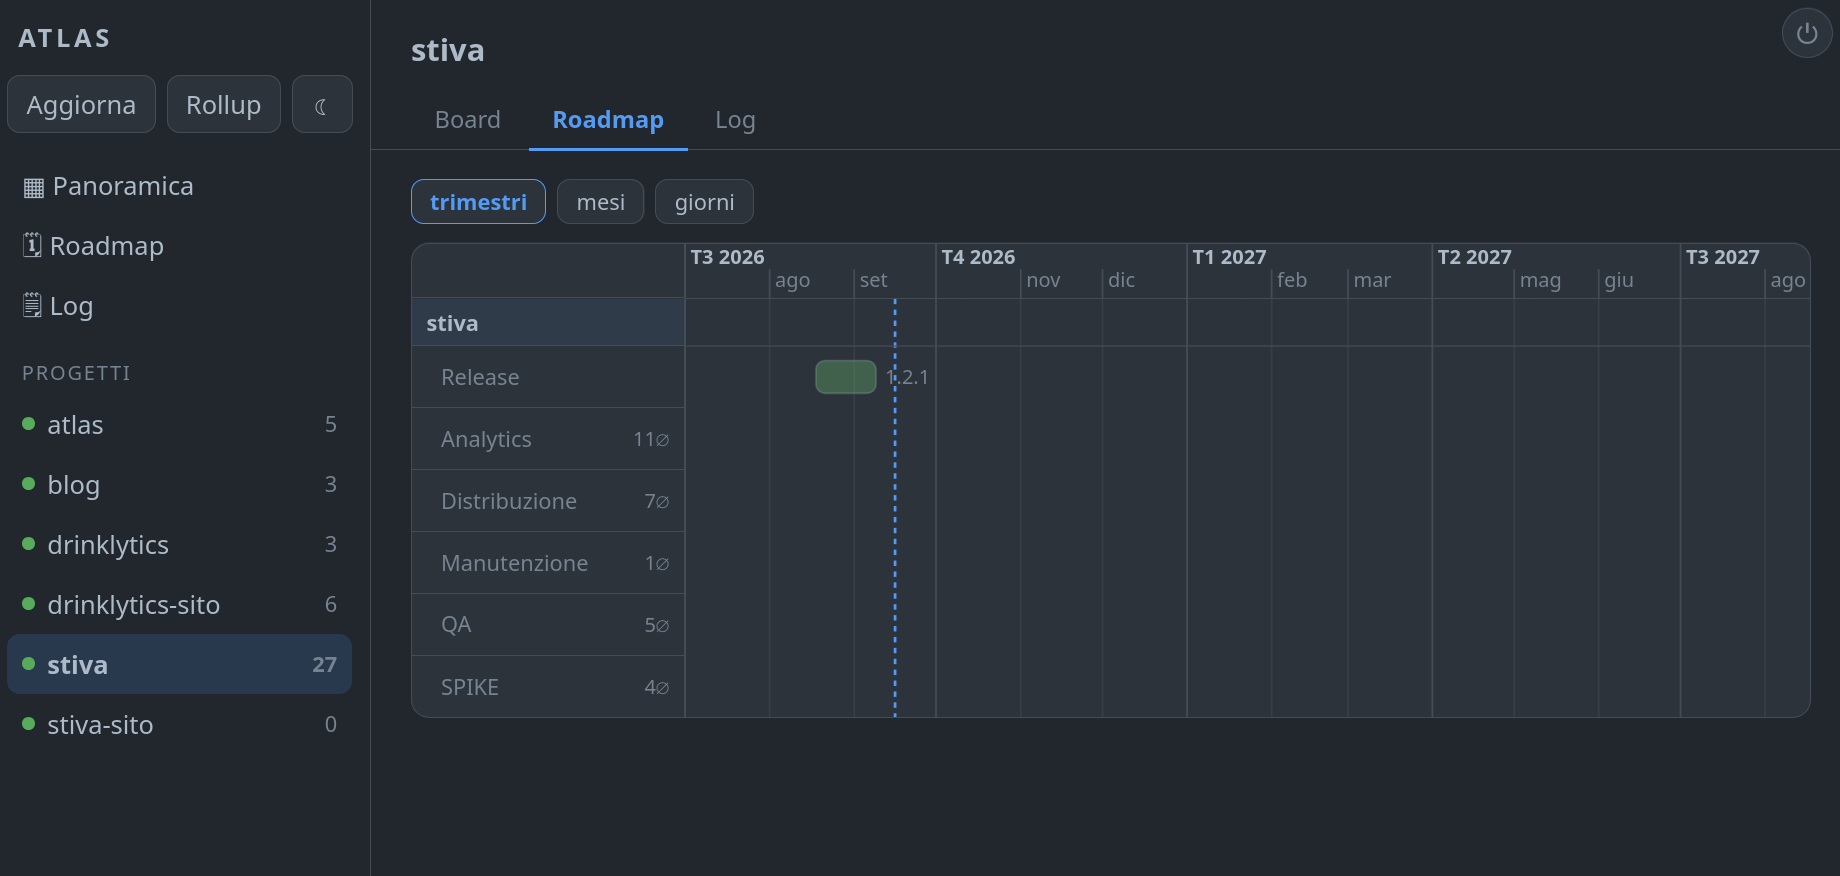1840x876 pixels.
Task: Click the stiva header row in the roadmap
Action: 548,323
